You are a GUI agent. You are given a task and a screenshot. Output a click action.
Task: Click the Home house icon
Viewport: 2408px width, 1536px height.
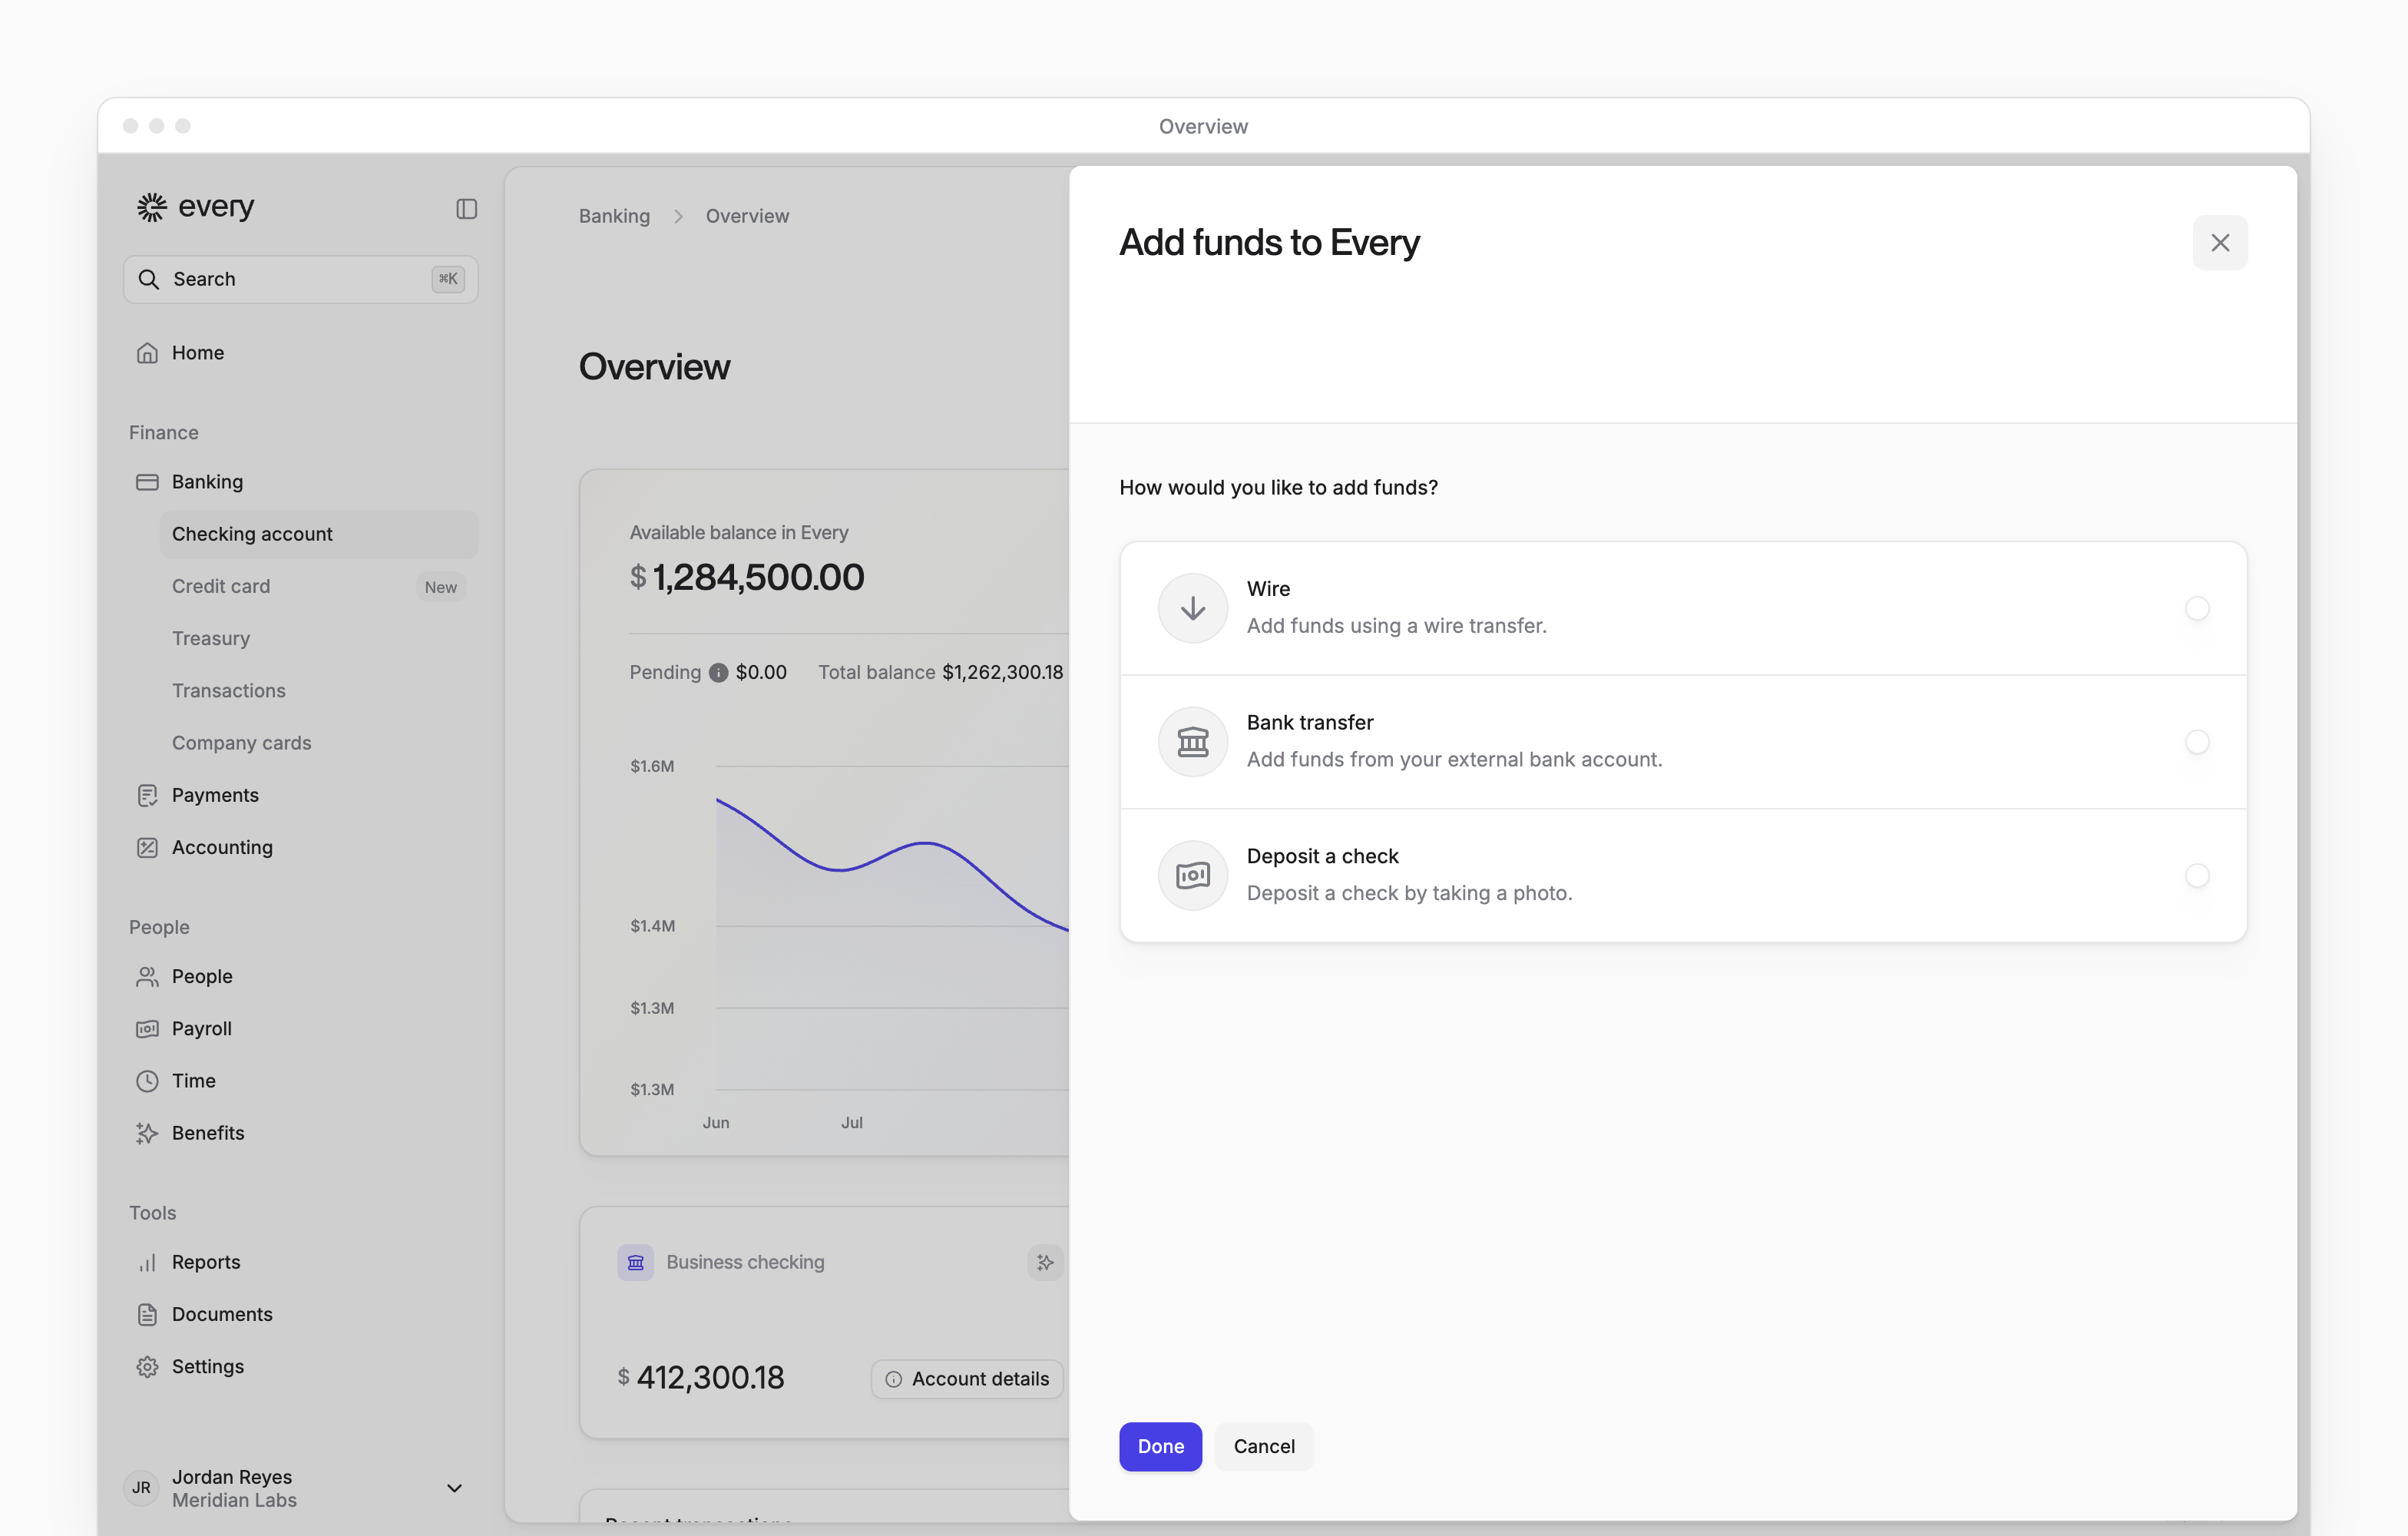[x=147, y=353]
